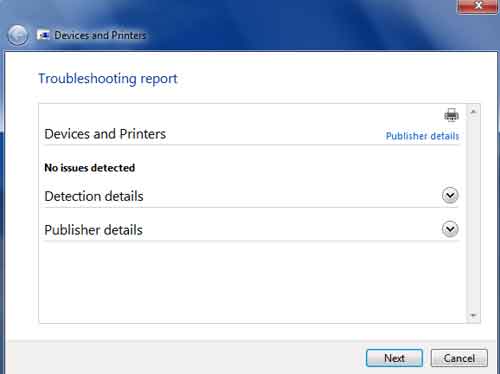500x374 pixels.
Task: Select the Publisher details section heading
Action: point(93,230)
